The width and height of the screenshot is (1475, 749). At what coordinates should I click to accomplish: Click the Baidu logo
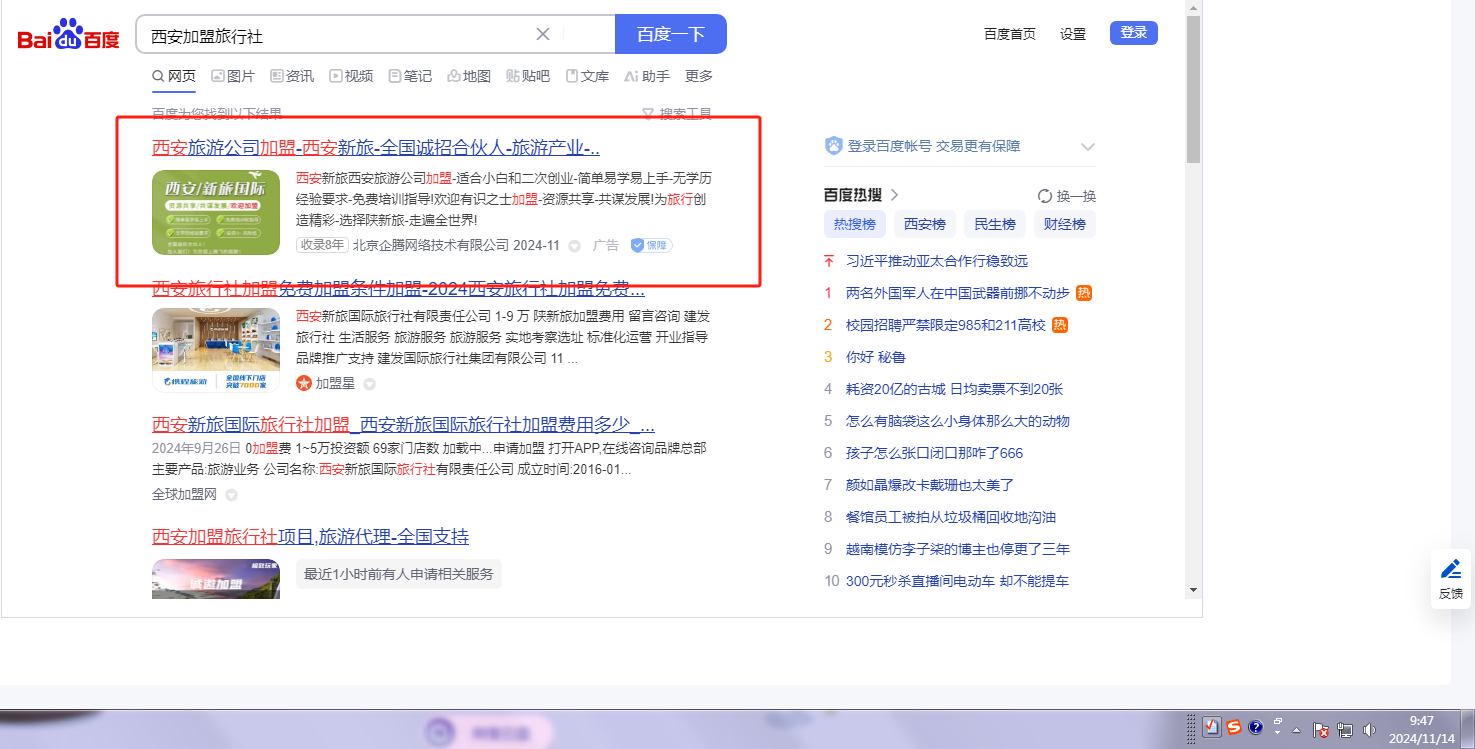click(68, 36)
